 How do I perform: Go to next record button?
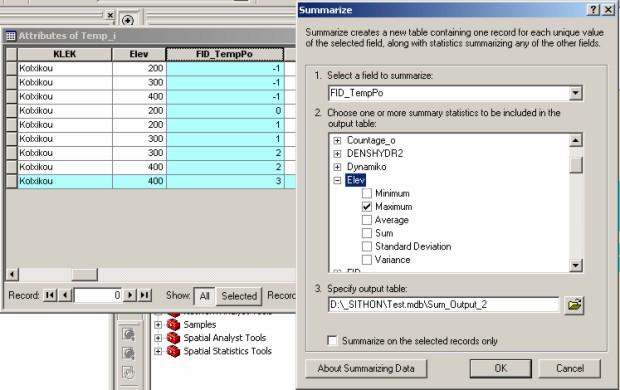pyautogui.click(x=130, y=295)
